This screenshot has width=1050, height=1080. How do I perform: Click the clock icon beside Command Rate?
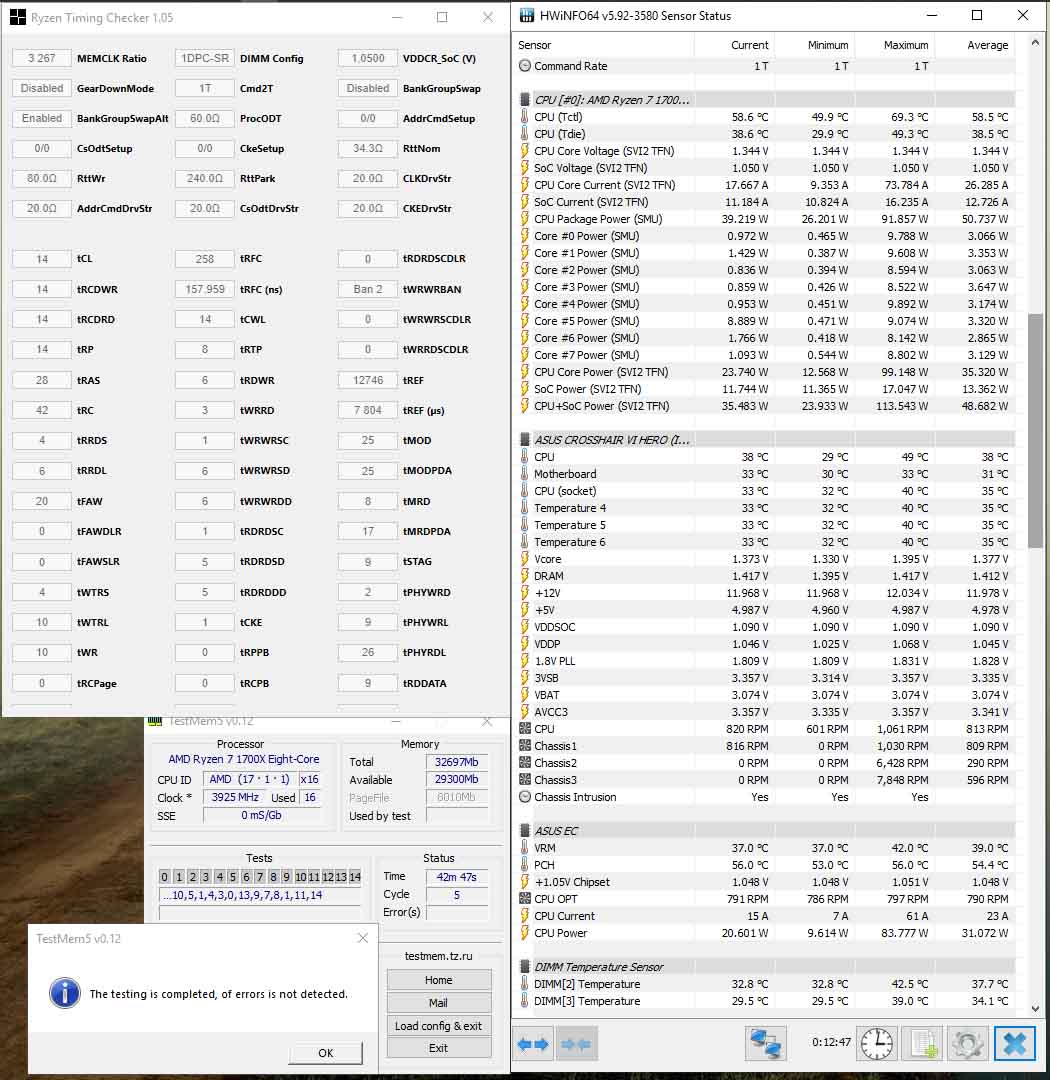coord(525,66)
